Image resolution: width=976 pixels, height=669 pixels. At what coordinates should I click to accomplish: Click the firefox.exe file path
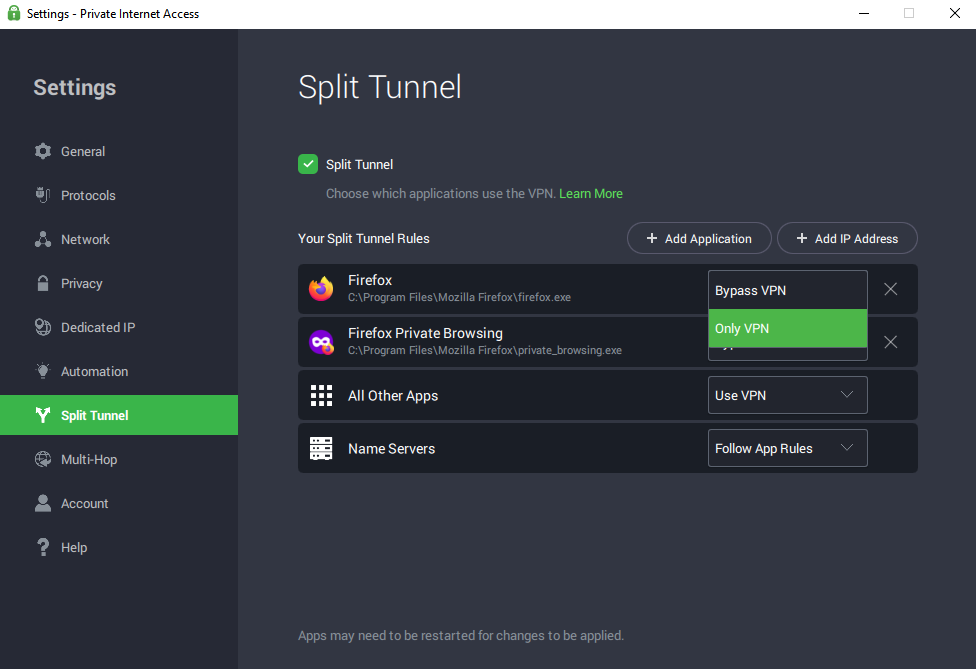(459, 297)
